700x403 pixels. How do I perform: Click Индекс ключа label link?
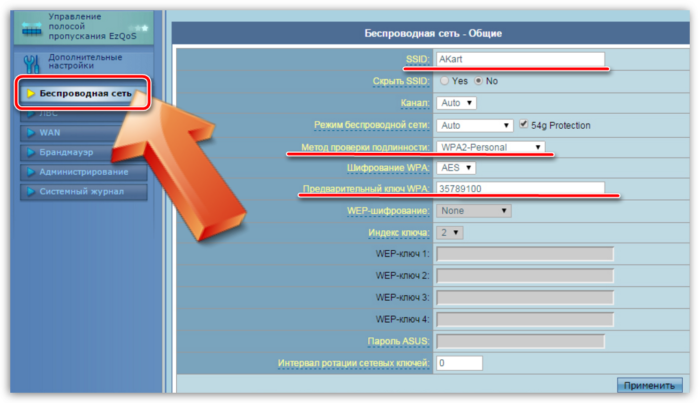[x=399, y=233]
